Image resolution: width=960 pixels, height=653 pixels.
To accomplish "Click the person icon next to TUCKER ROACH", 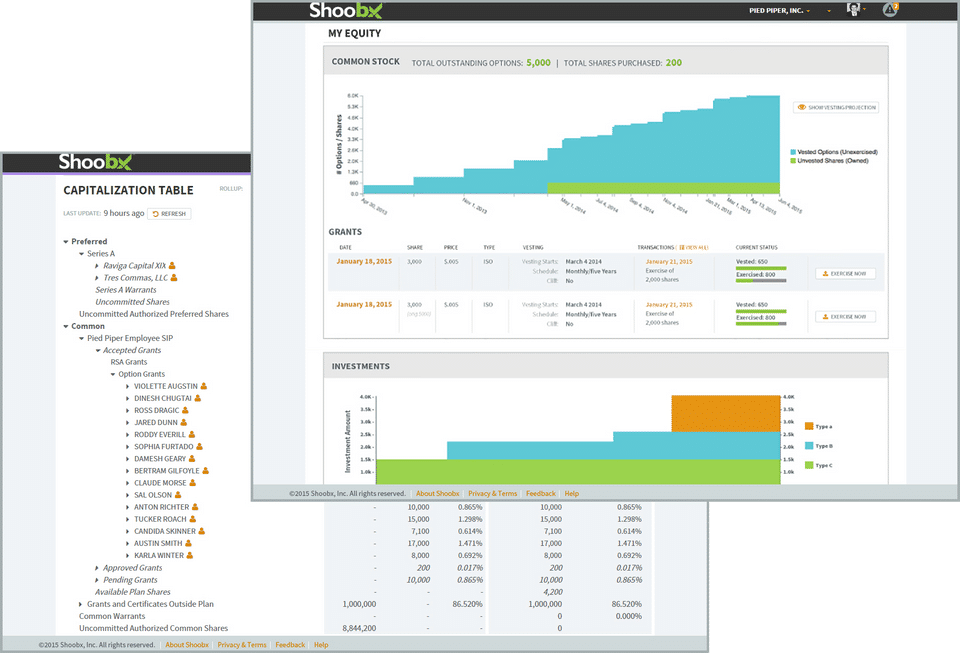I will [x=193, y=519].
